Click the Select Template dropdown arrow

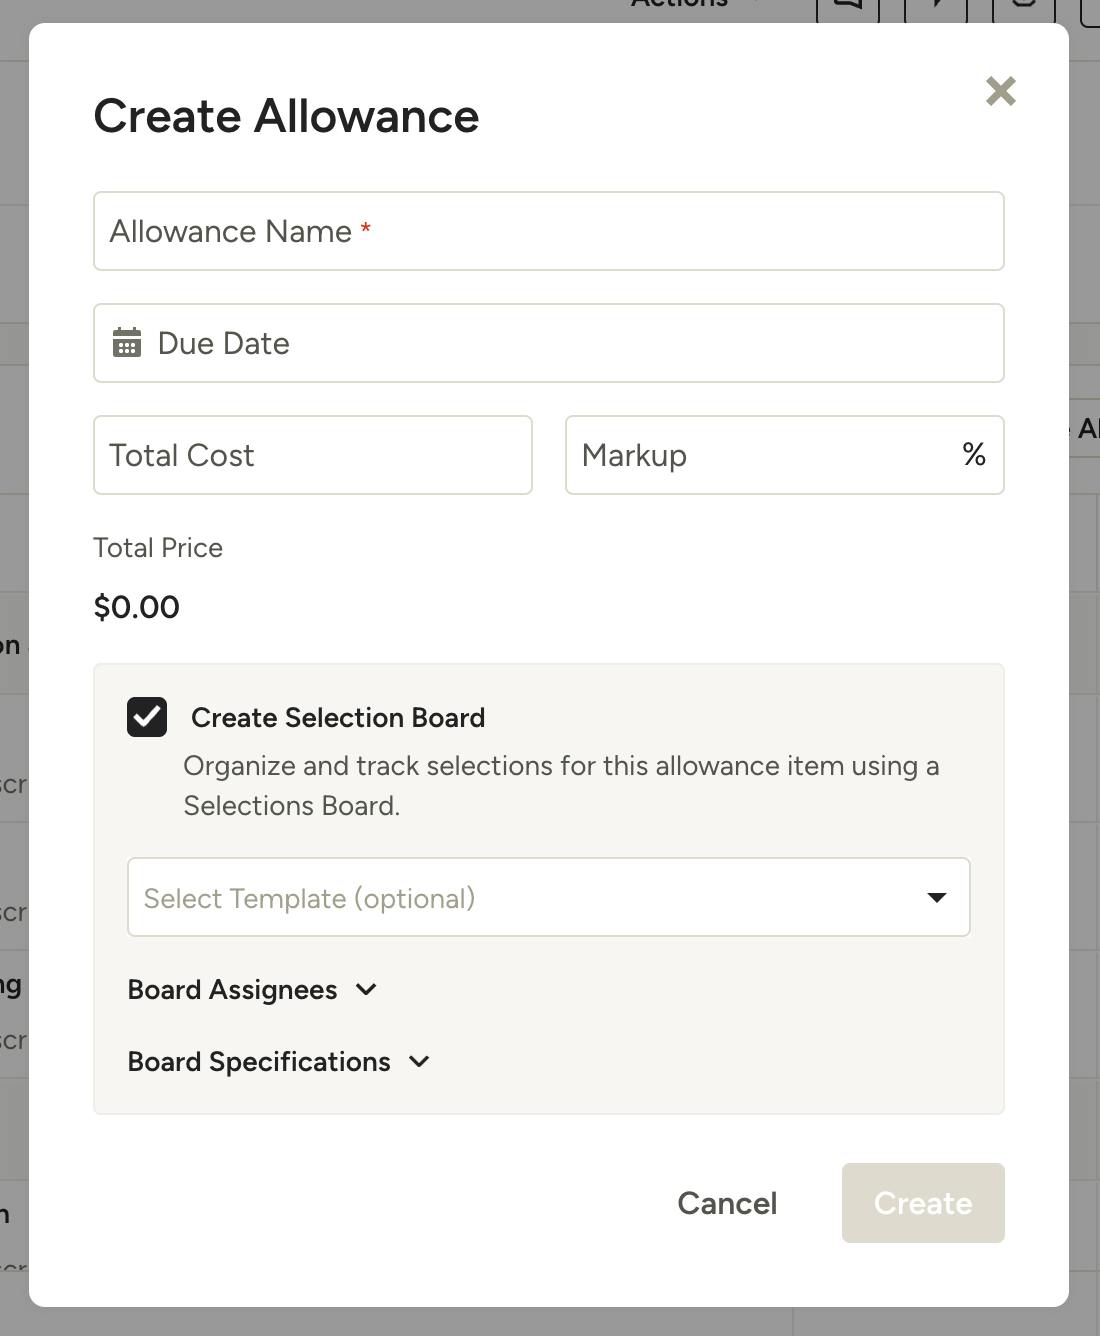[937, 897]
